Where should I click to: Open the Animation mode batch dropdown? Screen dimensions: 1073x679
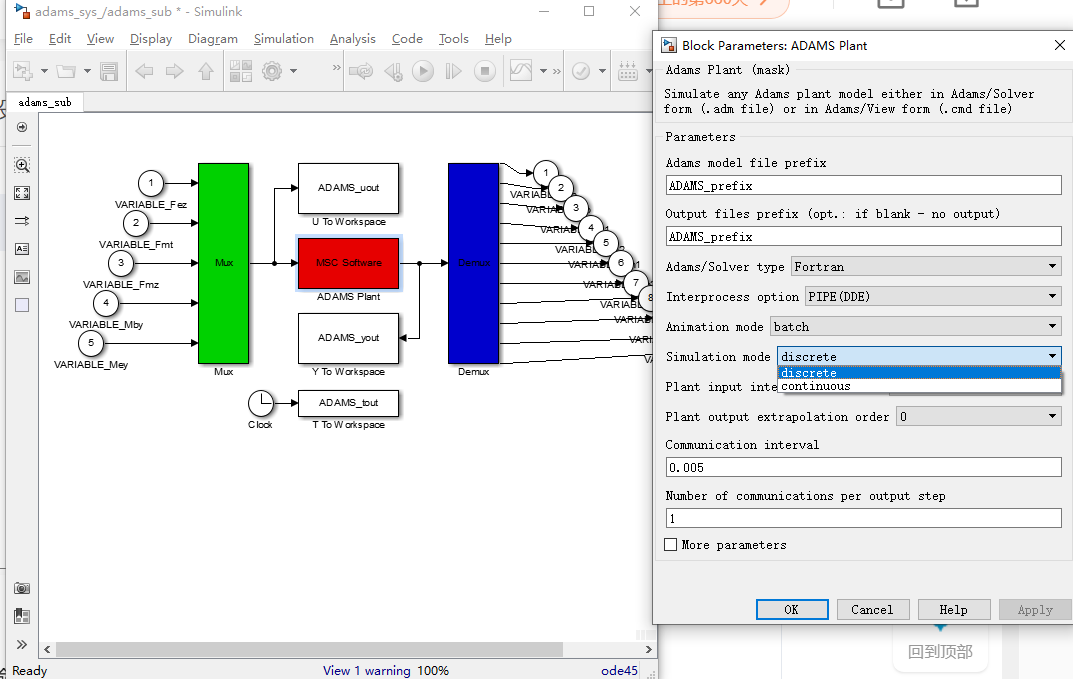916,326
